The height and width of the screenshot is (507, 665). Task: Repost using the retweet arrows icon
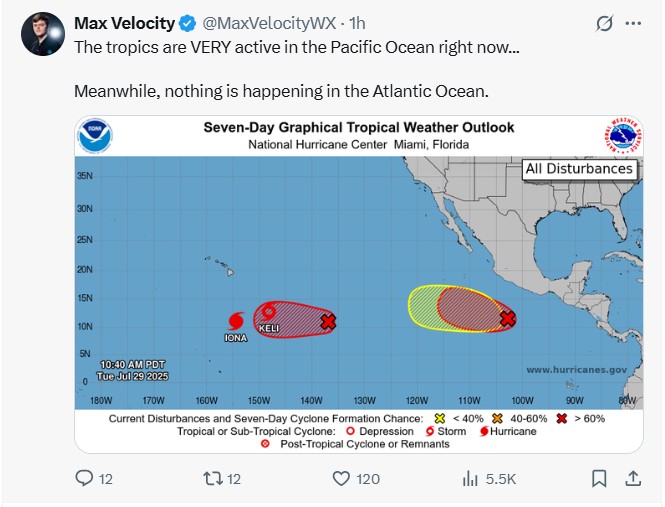212,479
